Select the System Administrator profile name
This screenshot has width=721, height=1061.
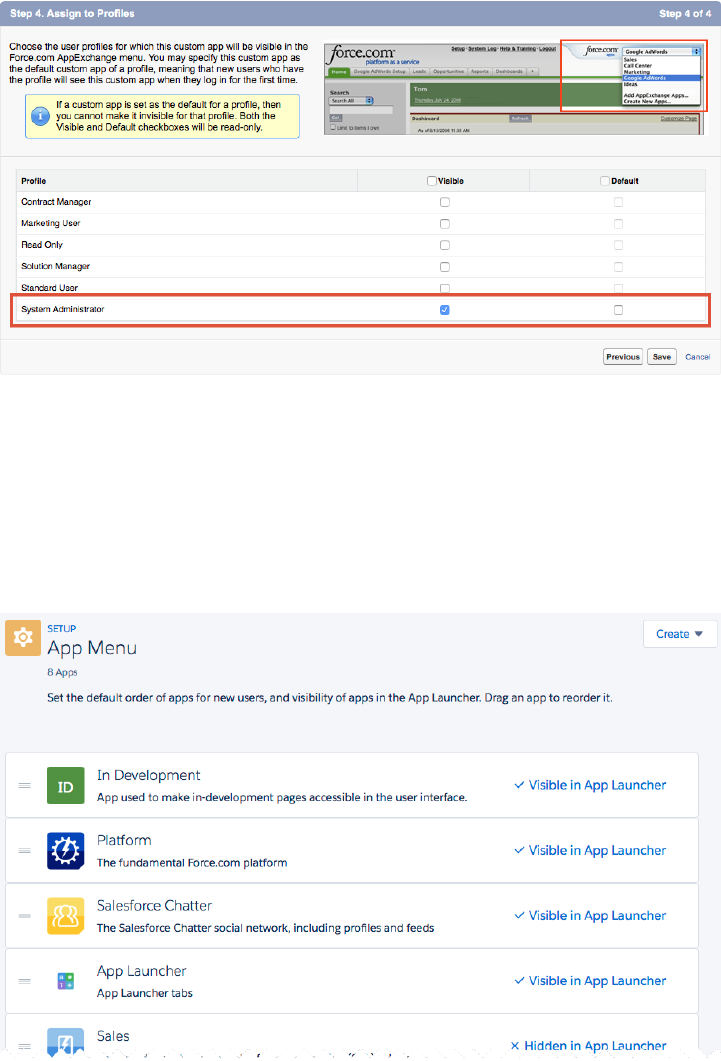tap(63, 309)
